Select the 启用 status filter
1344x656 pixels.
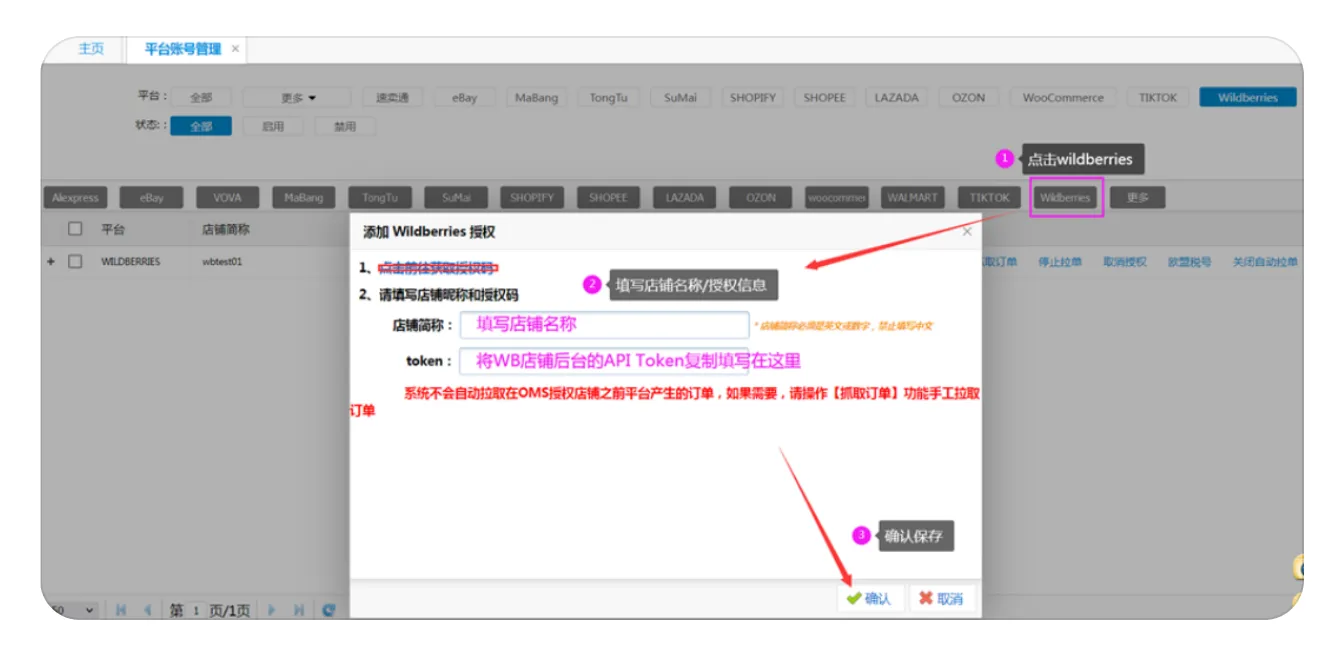click(x=273, y=127)
